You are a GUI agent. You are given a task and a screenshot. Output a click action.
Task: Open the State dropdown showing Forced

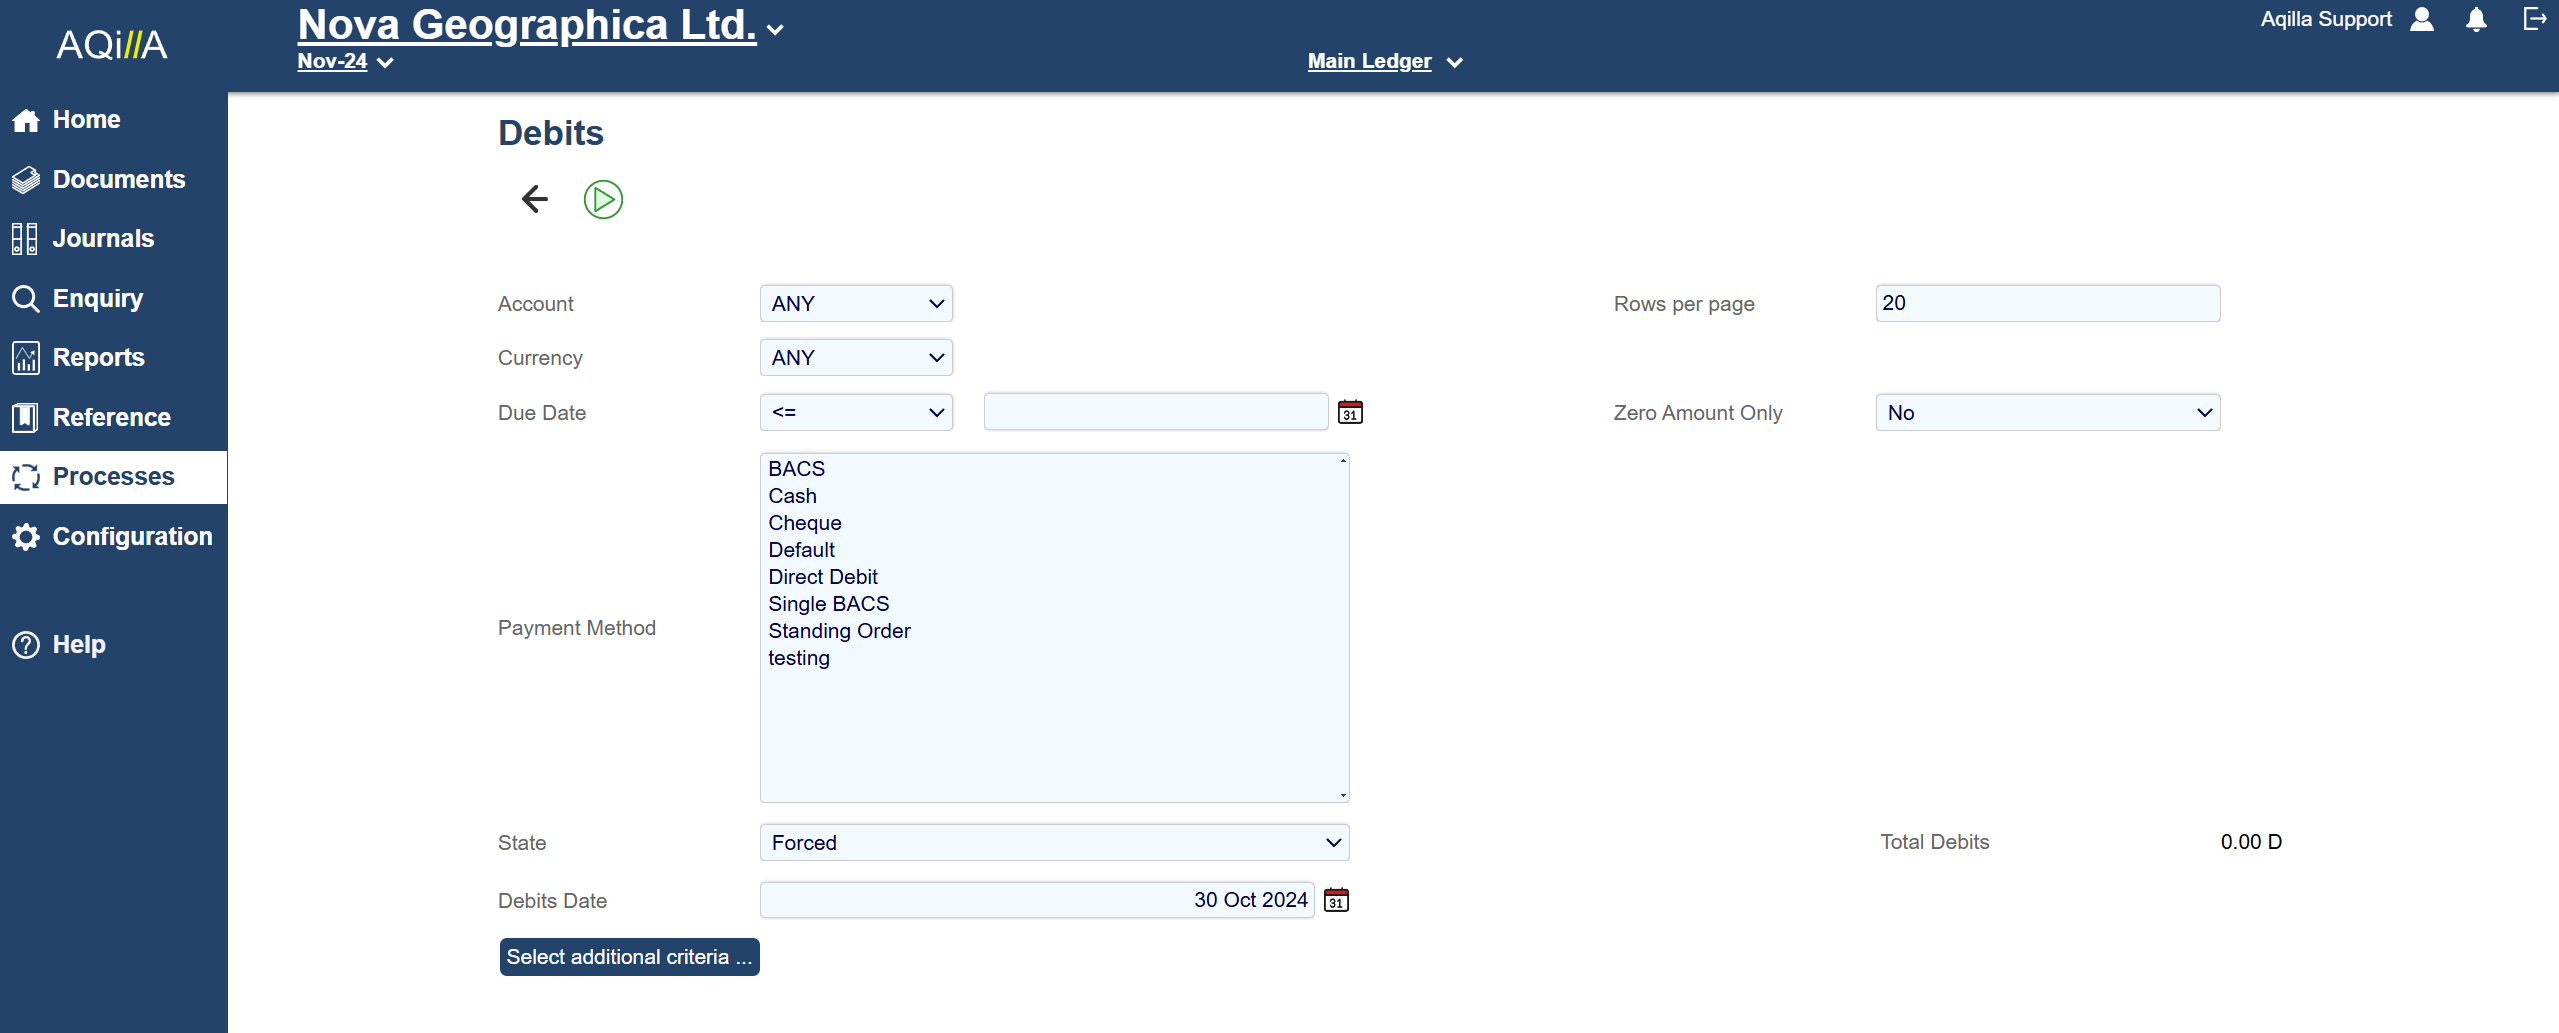(x=1054, y=843)
